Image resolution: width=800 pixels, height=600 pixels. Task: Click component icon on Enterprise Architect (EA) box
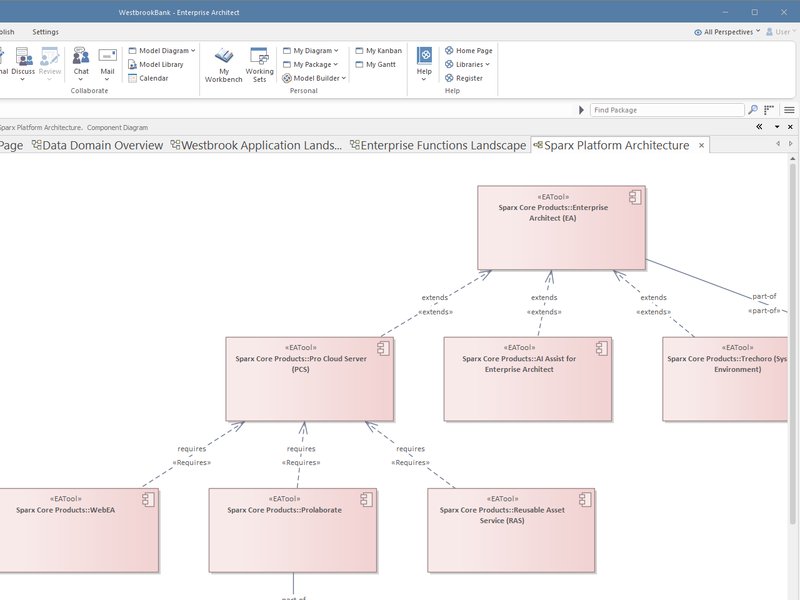(635, 197)
